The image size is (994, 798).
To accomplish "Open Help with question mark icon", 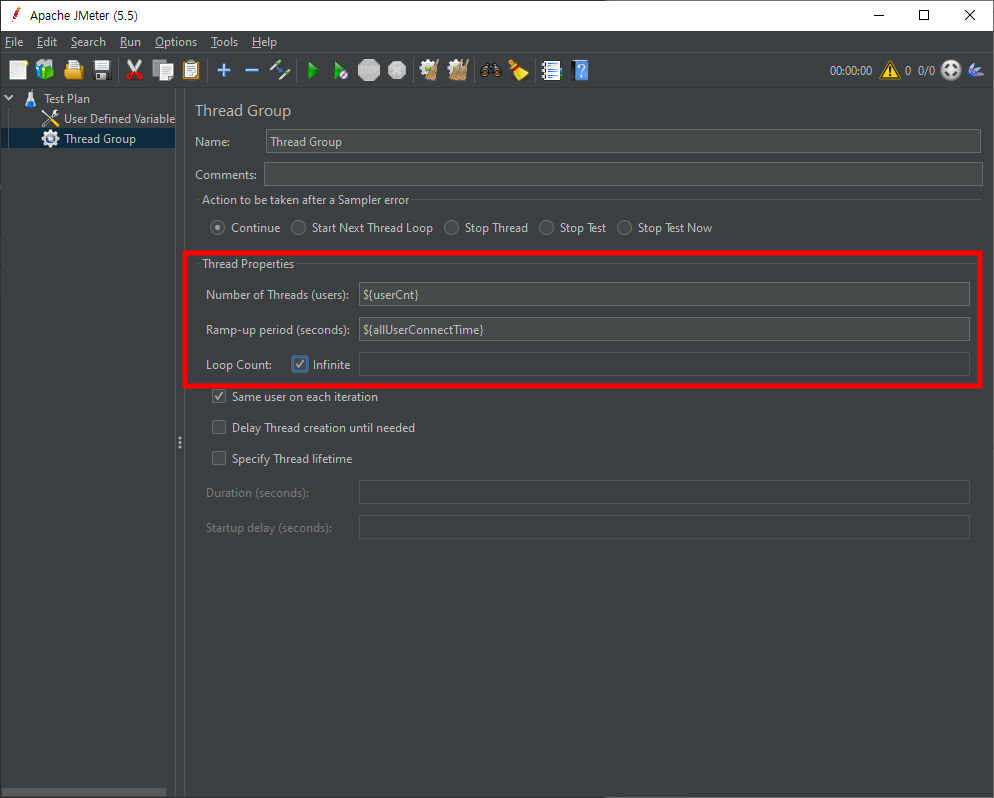I will (x=579, y=70).
